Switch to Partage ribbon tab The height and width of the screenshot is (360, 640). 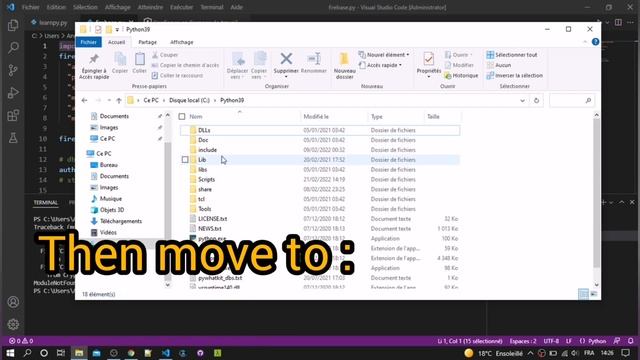(x=147, y=42)
